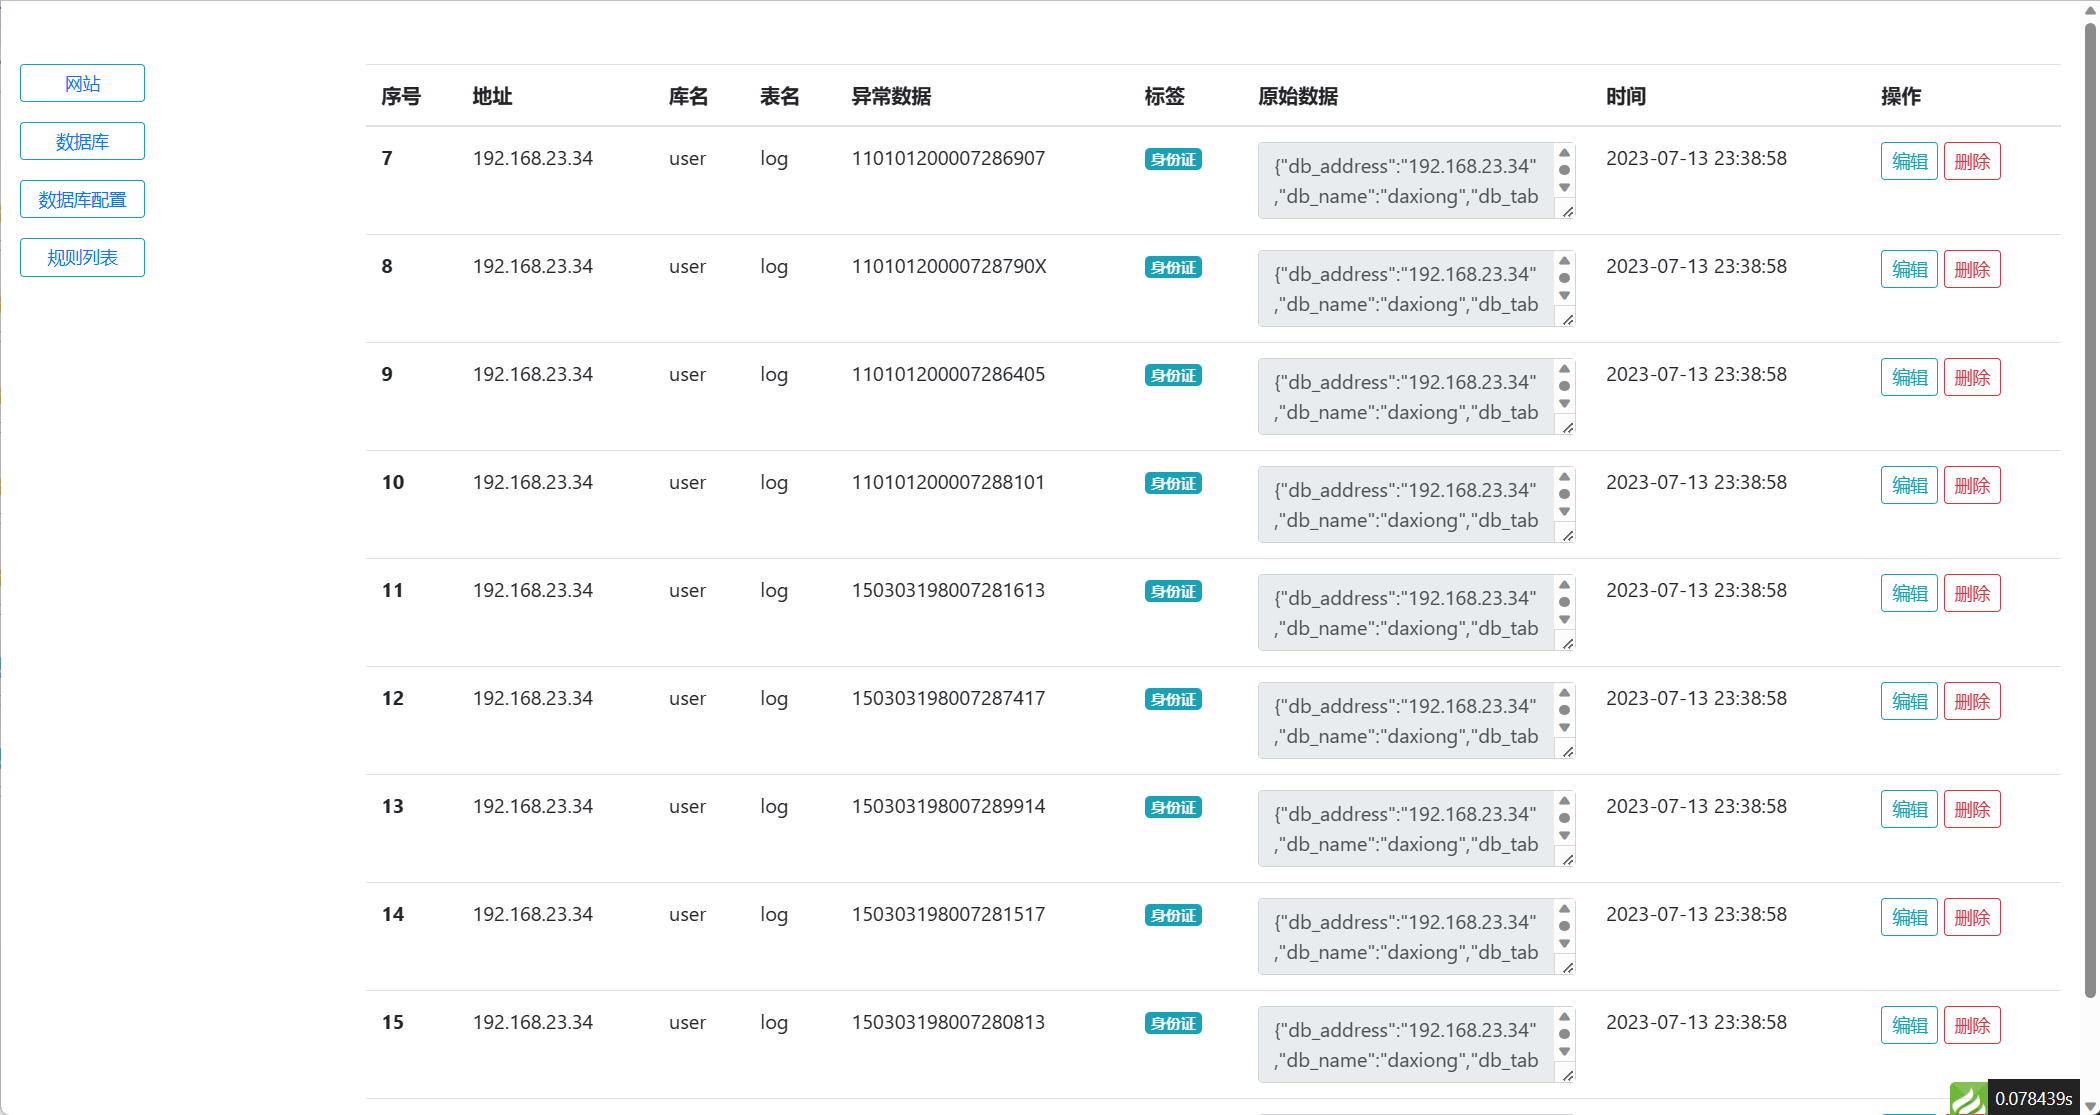This screenshot has width=2100, height=1115.
Task: Open the 数据库 menu item
Action: 82,141
